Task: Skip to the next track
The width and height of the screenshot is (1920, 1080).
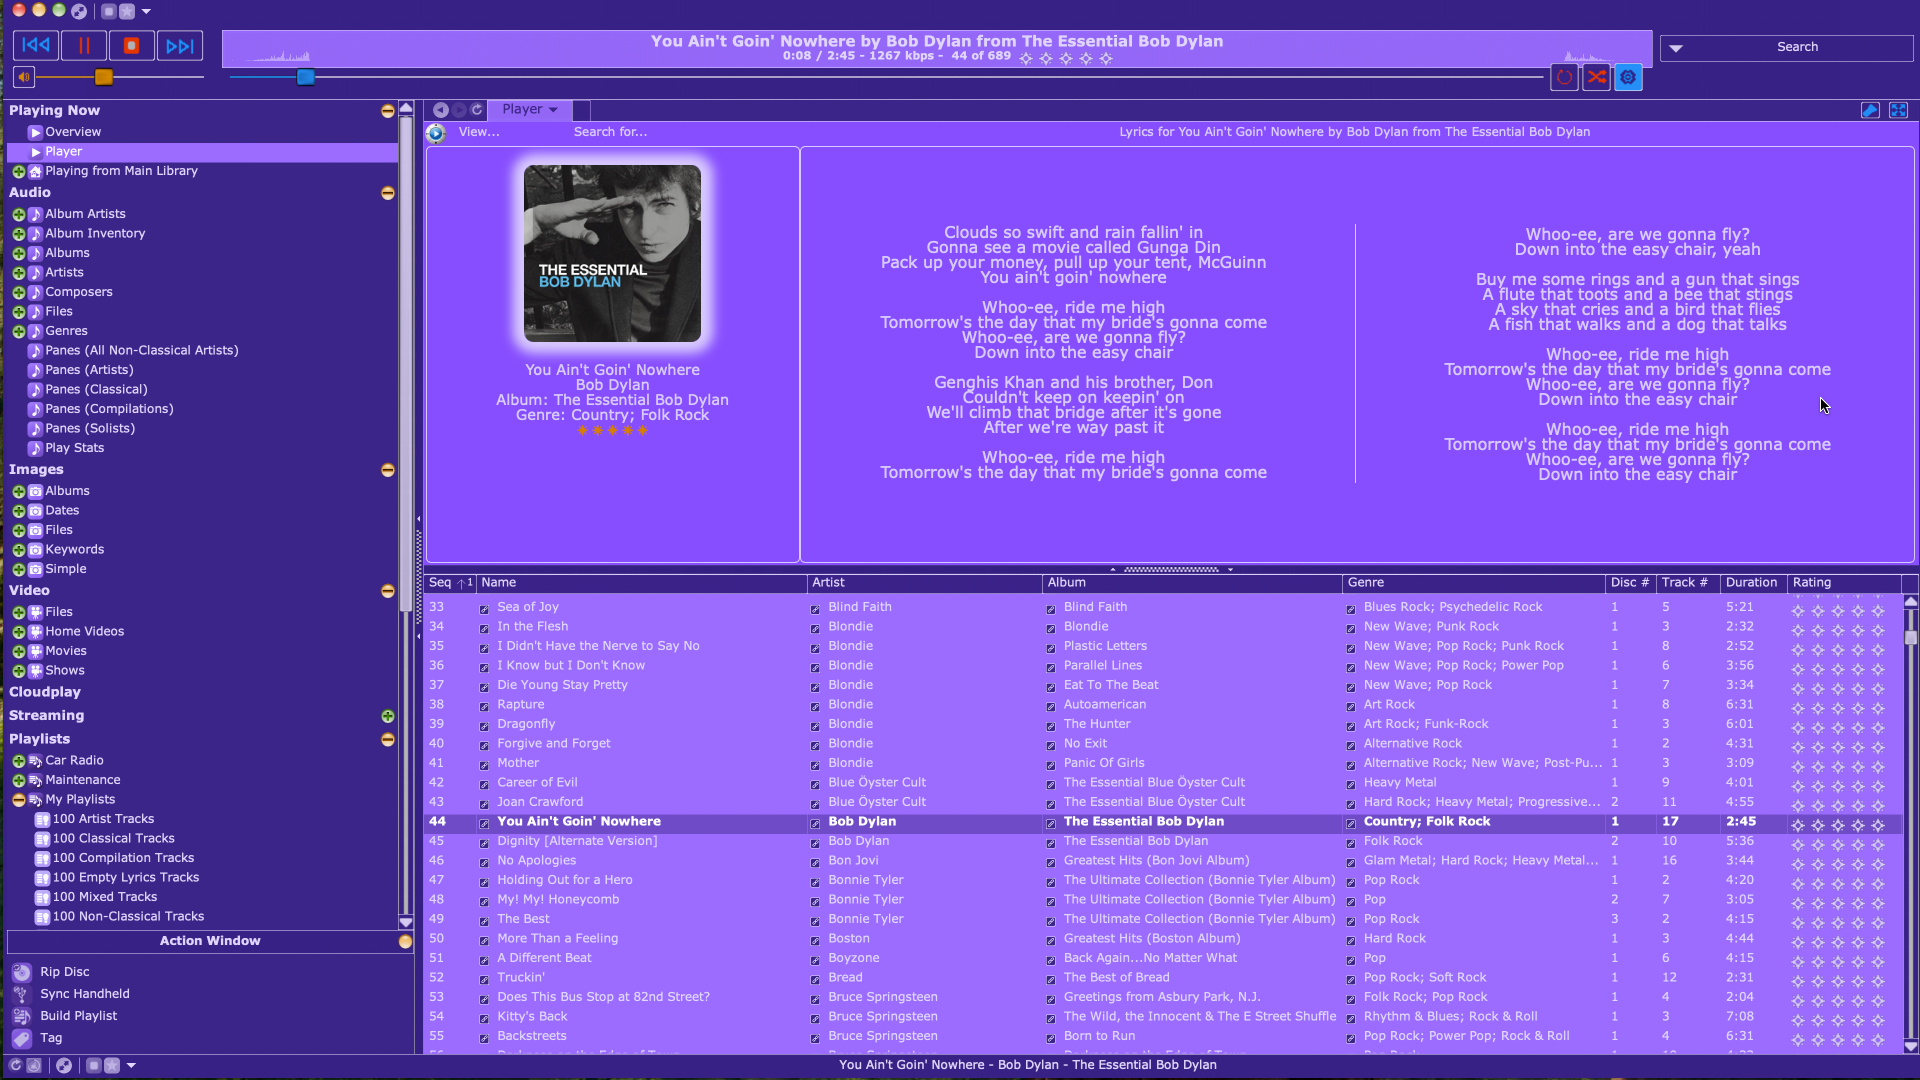Action: 180,45
